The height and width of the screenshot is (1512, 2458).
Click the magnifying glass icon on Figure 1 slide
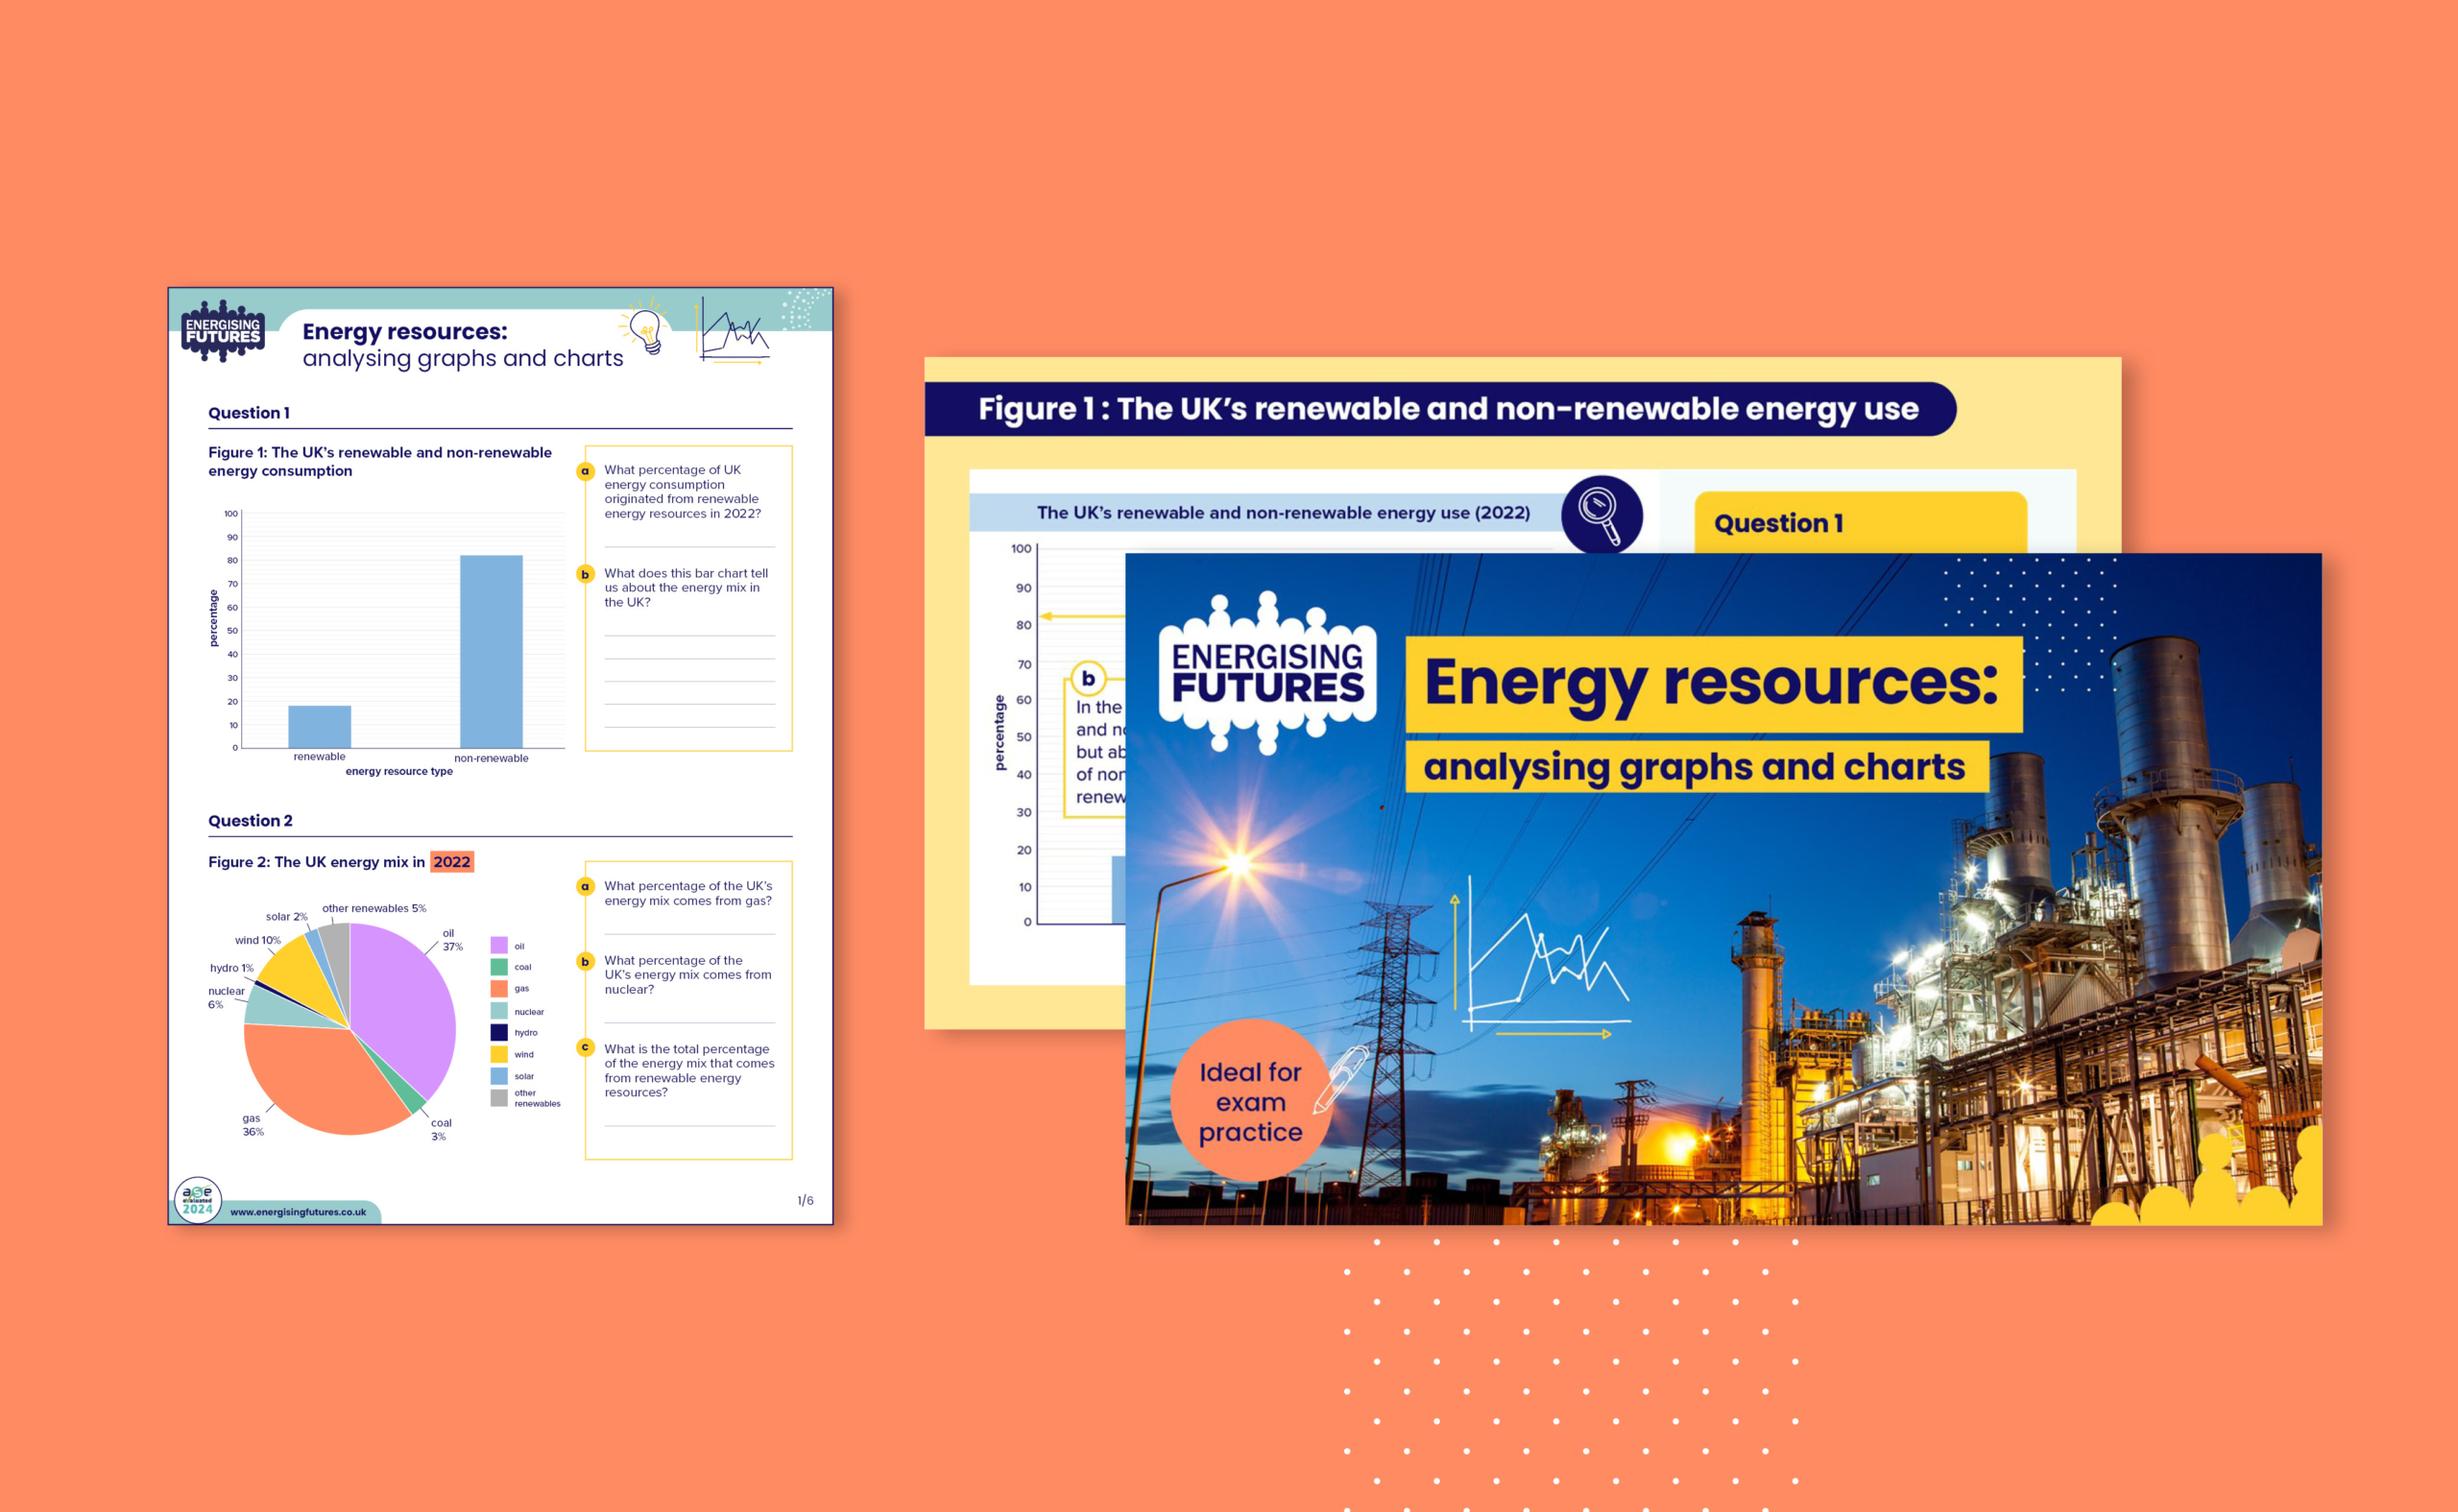pos(1601,514)
